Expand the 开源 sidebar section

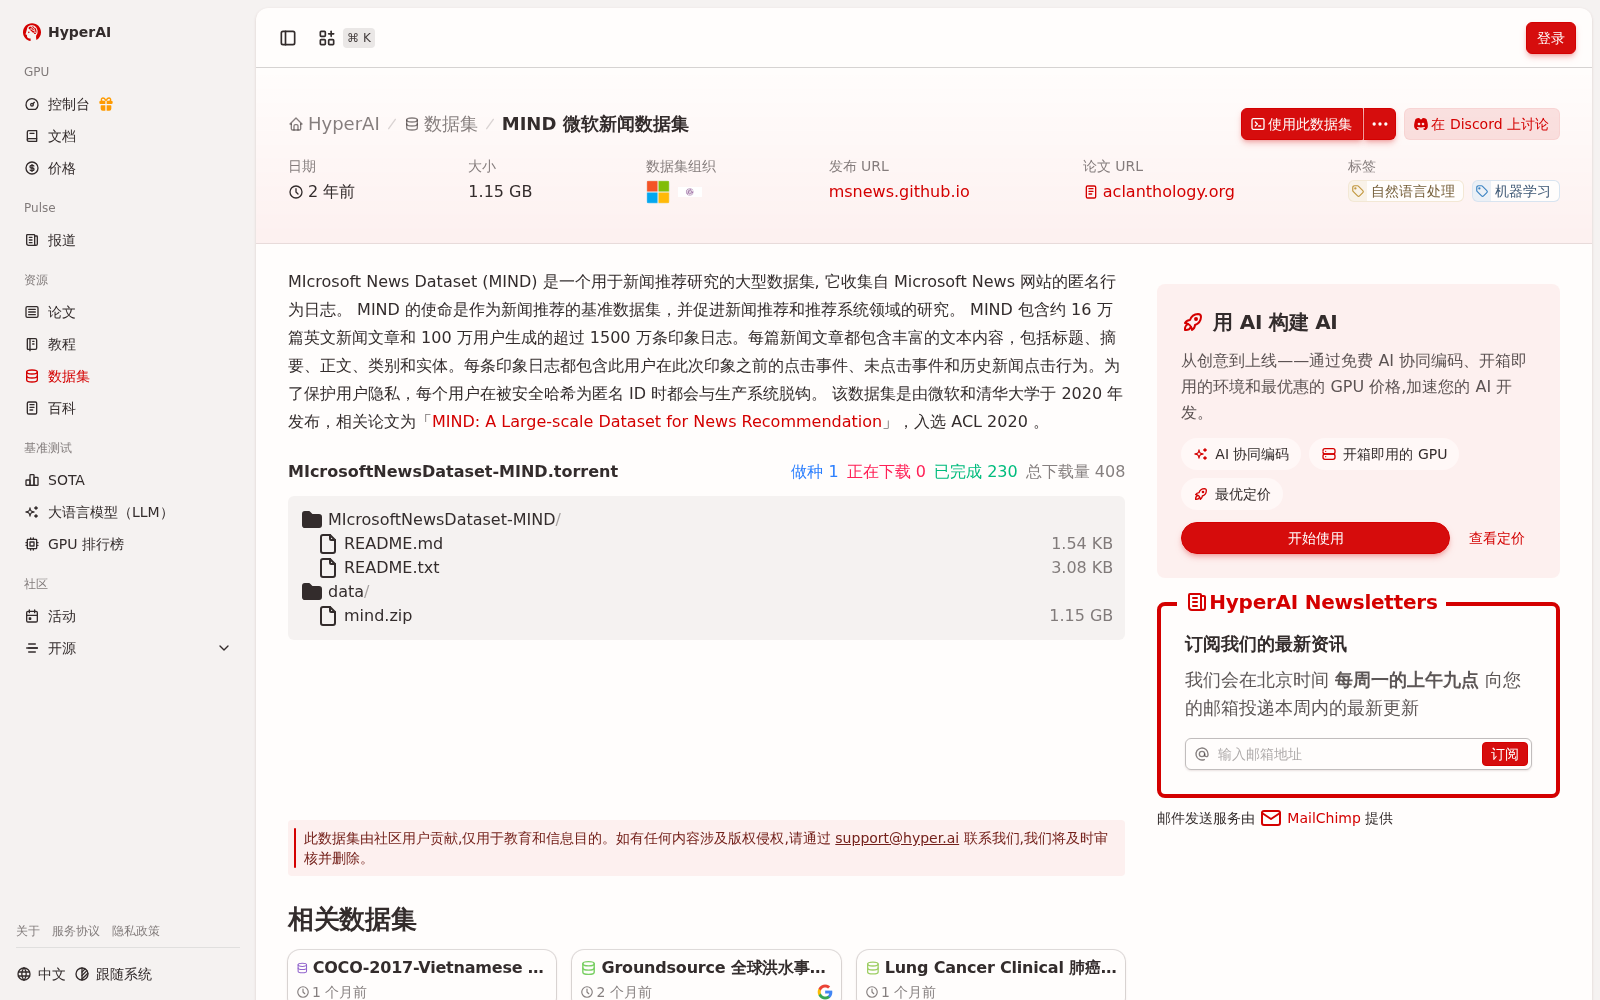pyautogui.click(x=128, y=648)
